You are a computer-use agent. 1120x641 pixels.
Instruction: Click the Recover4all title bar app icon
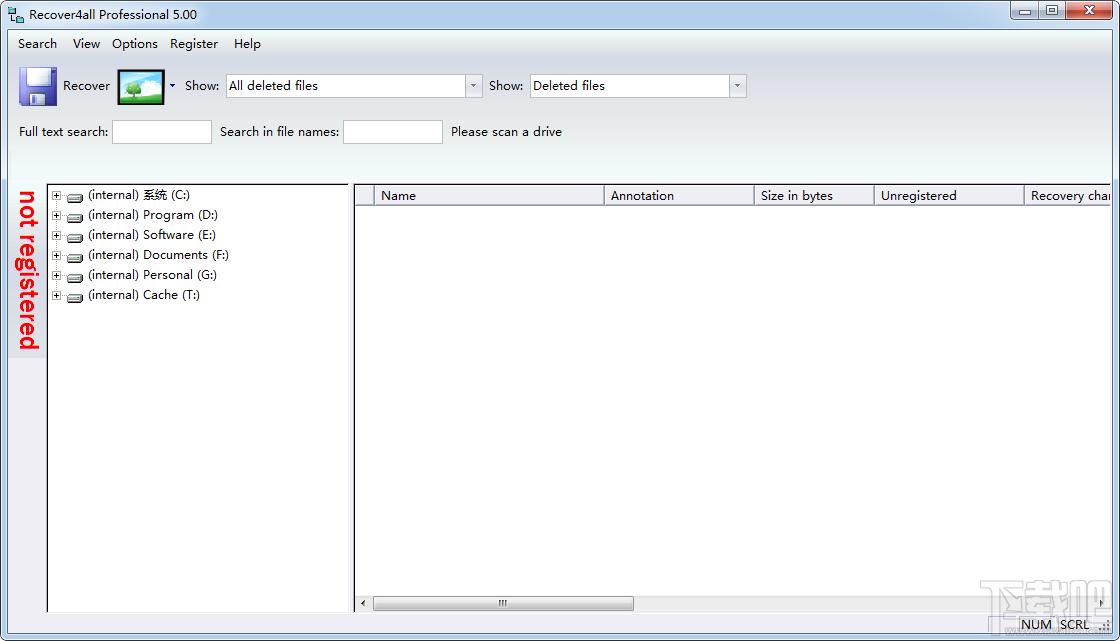tap(16, 14)
